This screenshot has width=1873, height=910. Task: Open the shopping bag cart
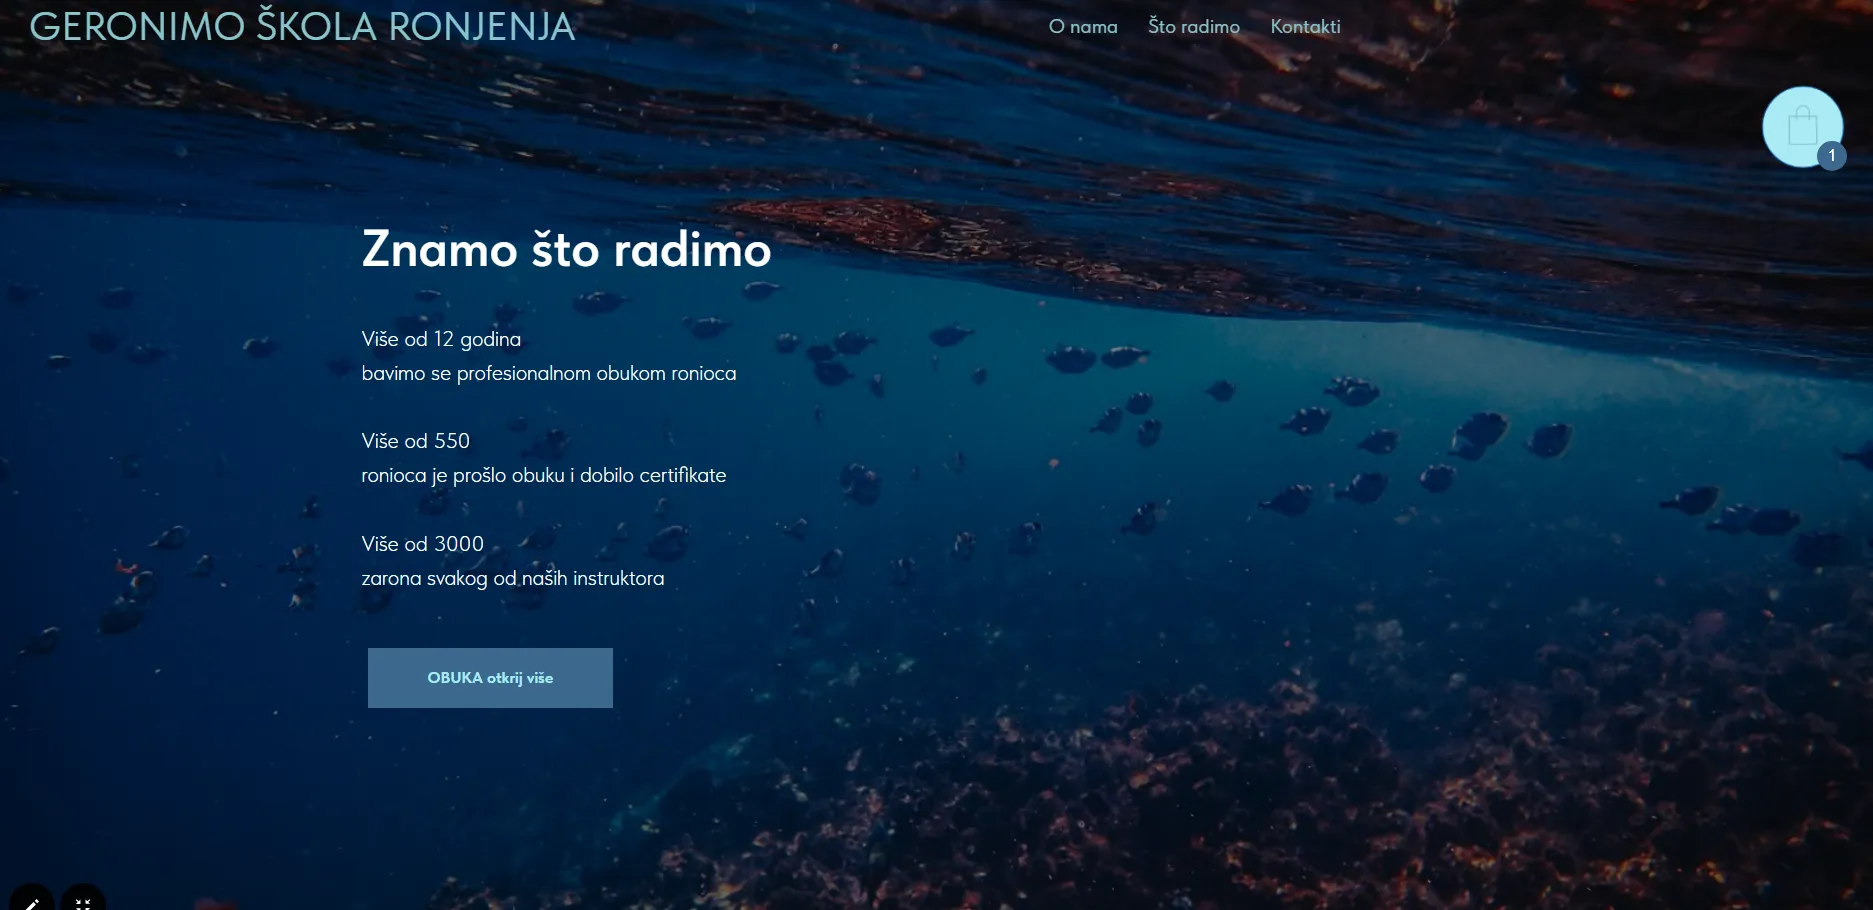point(1801,126)
